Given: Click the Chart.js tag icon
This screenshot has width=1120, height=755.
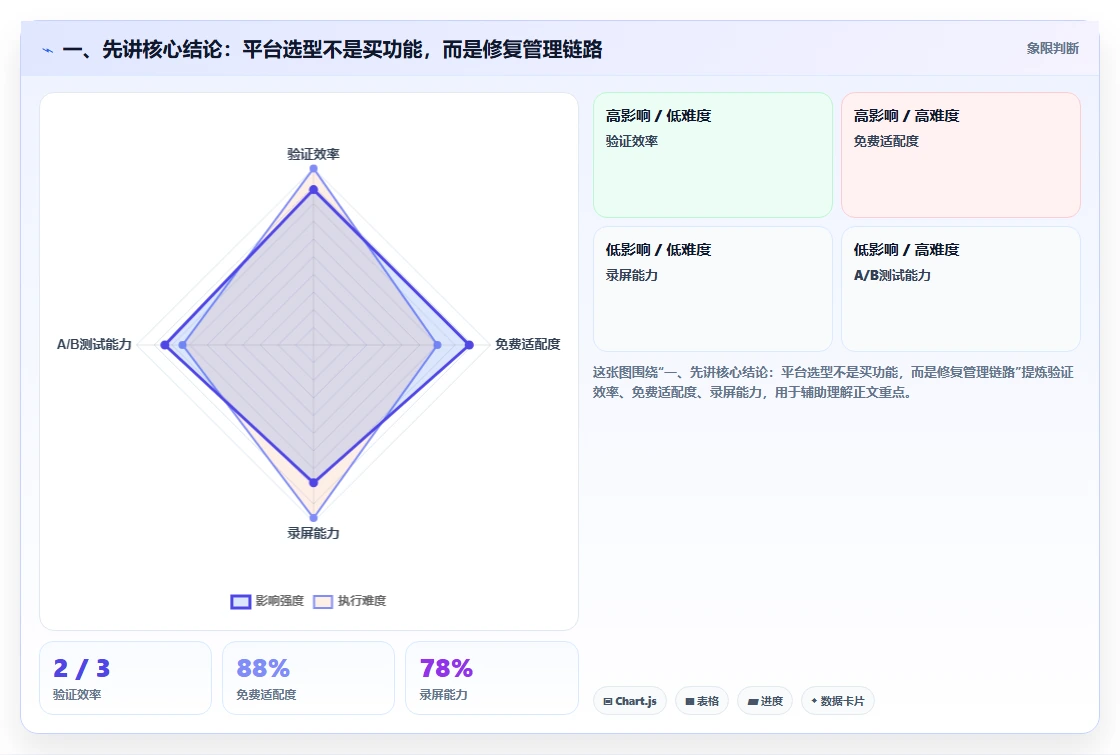Looking at the screenshot, I should click(x=608, y=701).
